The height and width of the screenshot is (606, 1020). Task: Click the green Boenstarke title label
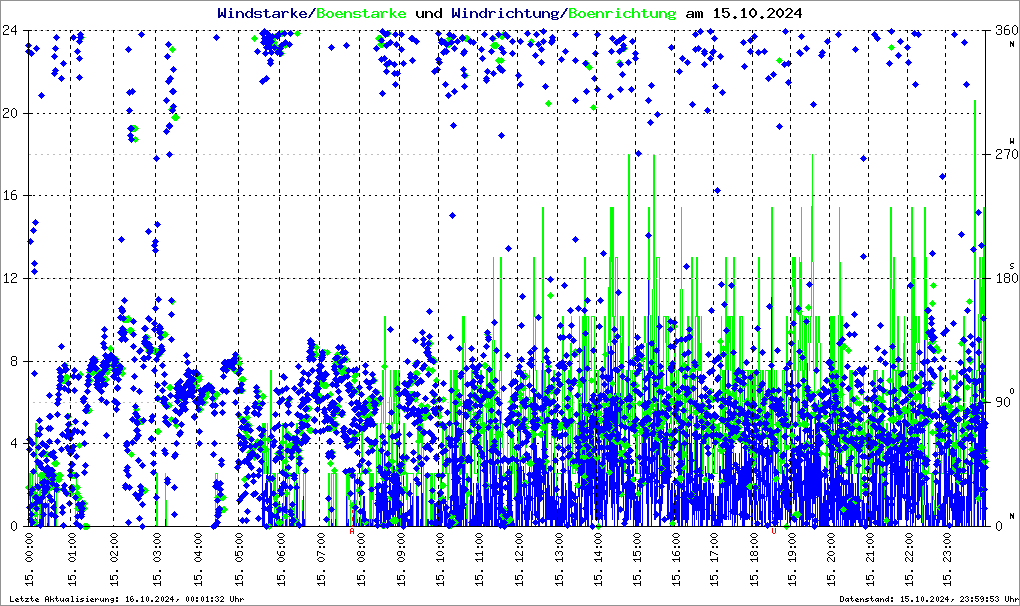pos(362,13)
